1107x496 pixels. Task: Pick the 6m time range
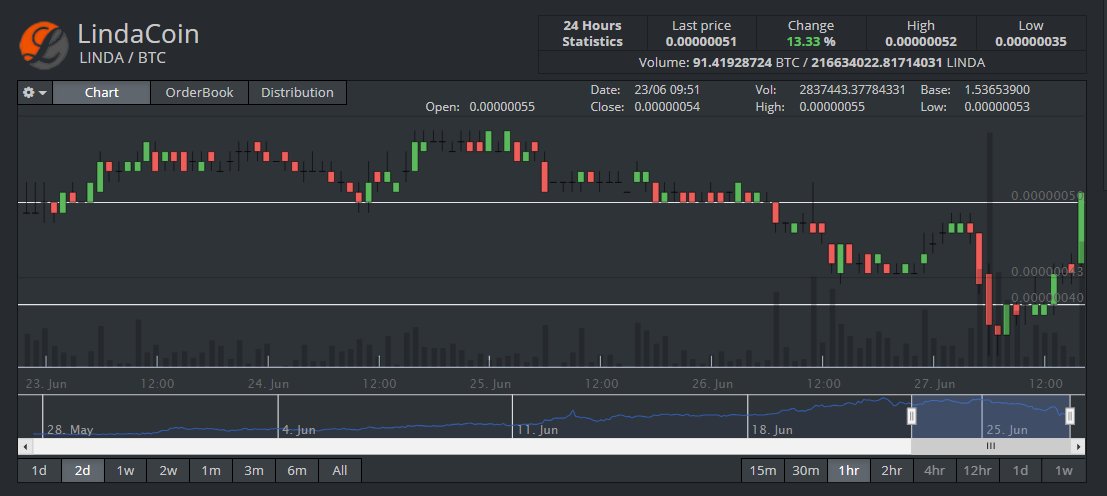(297, 471)
